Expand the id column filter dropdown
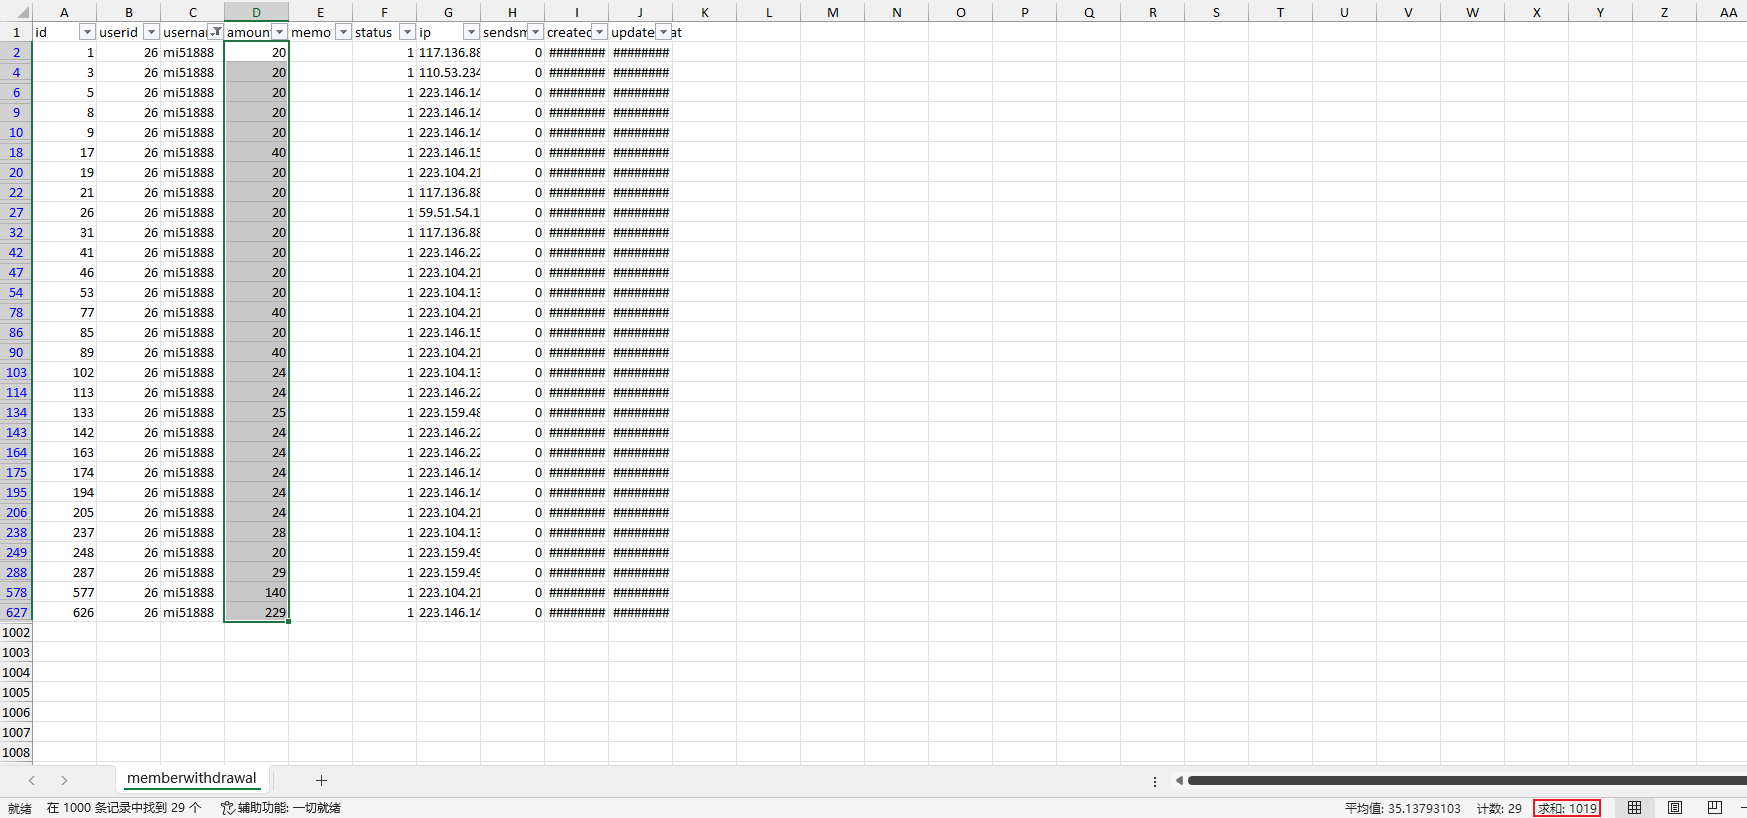This screenshot has width=1747, height=818. tap(87, 32)
